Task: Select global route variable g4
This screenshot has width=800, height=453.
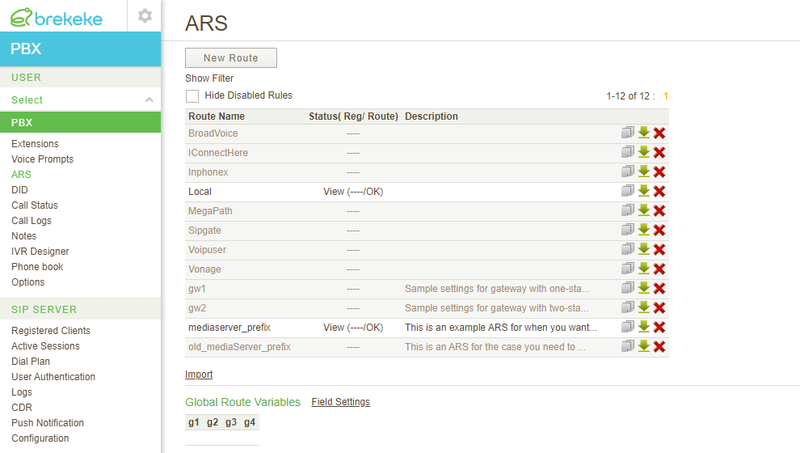Action: click(x=249, y=422)
